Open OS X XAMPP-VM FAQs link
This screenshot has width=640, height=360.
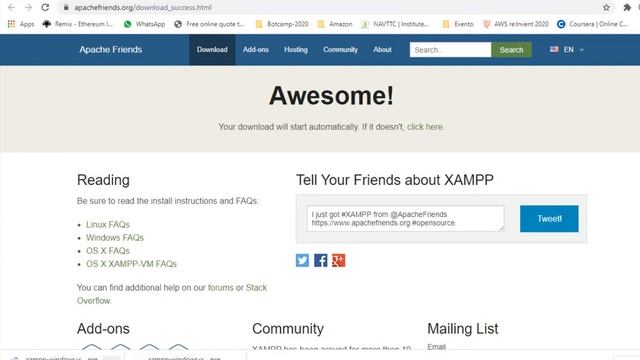(x=131, y=264)
